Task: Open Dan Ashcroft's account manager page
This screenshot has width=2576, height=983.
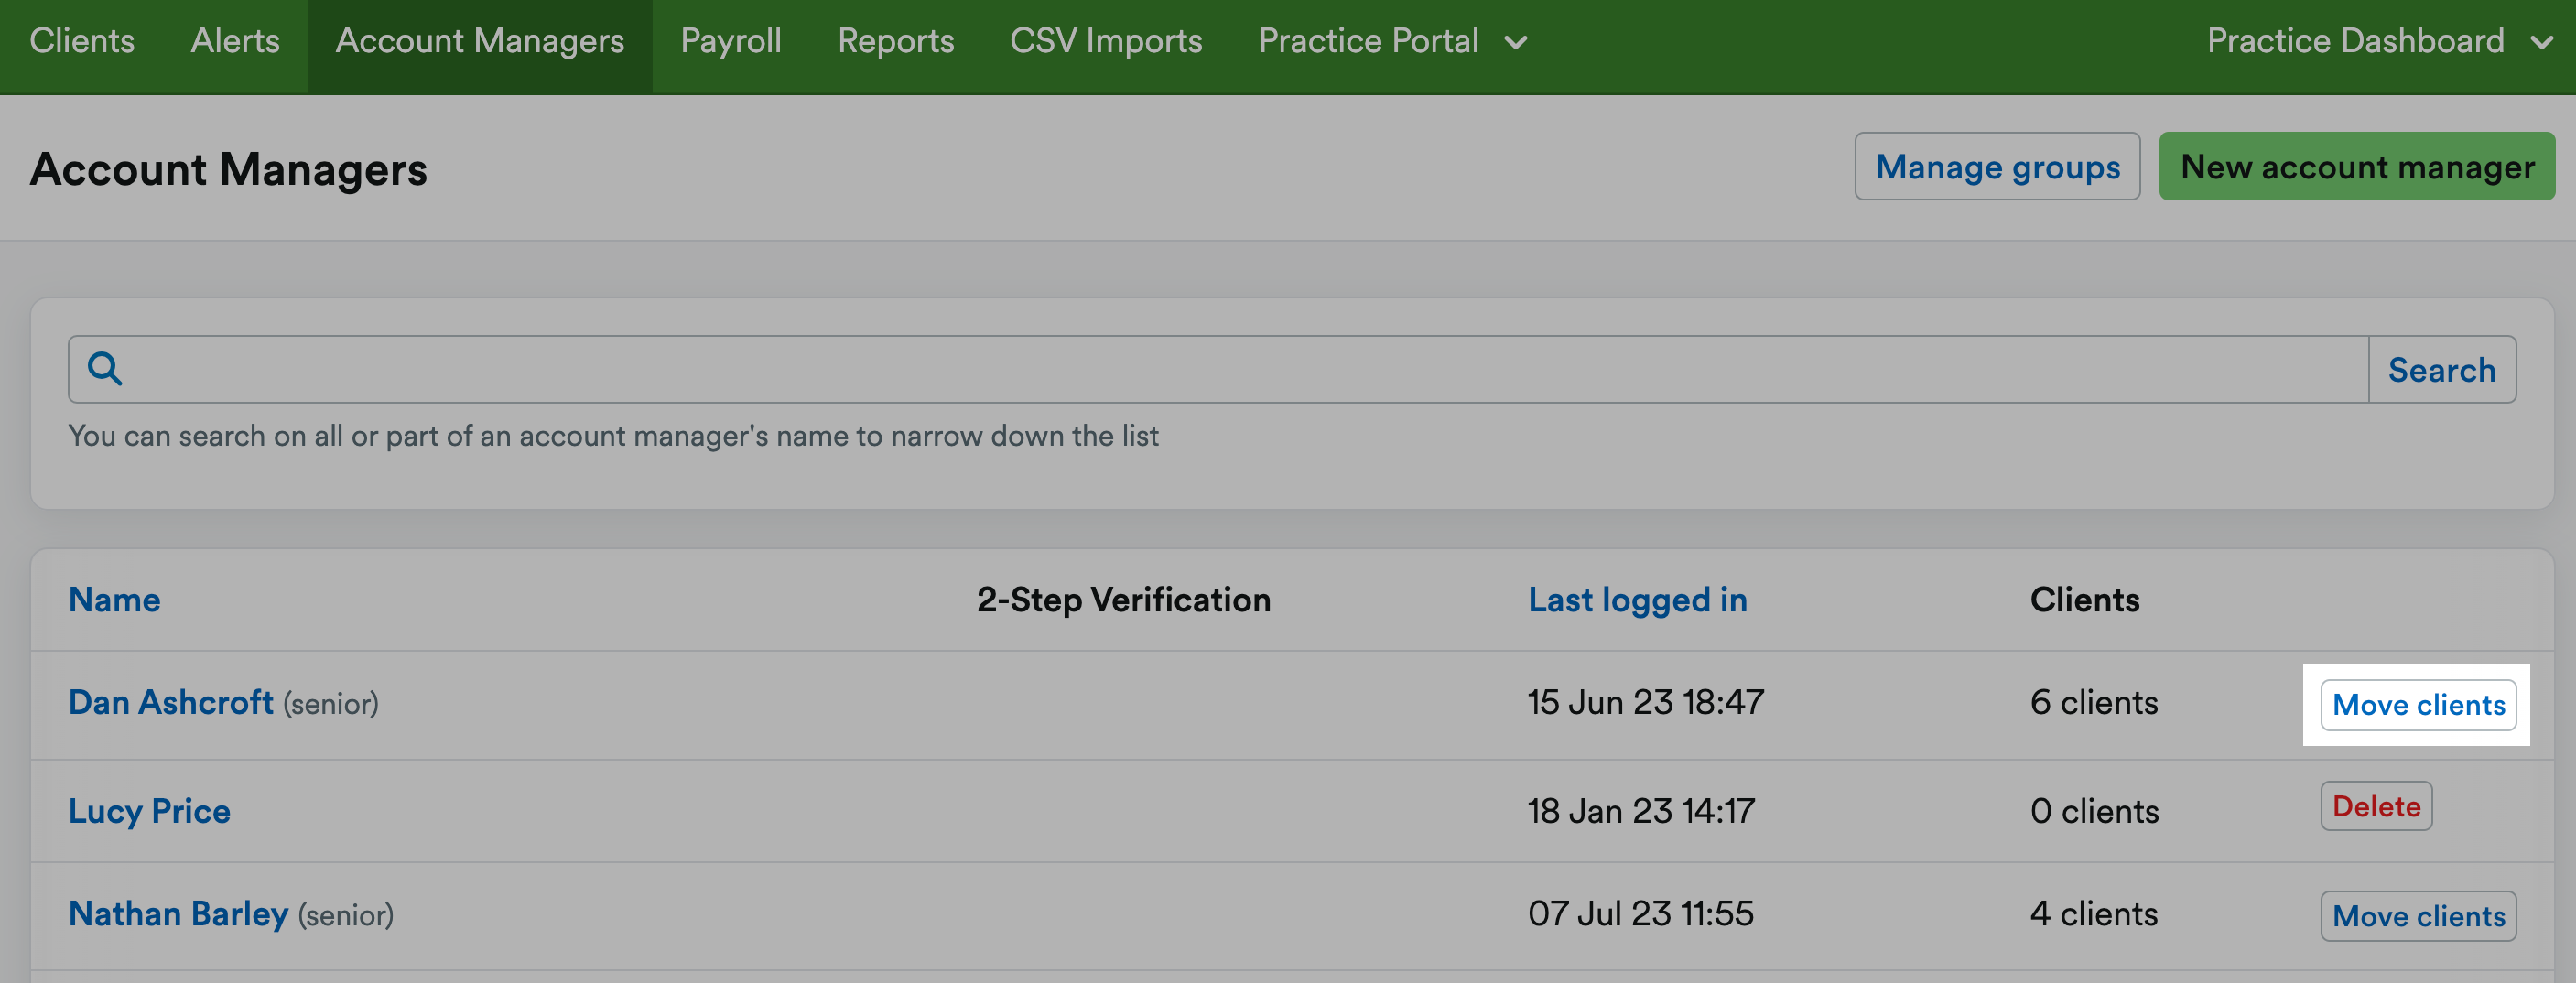Action: [x=171, y=702]
